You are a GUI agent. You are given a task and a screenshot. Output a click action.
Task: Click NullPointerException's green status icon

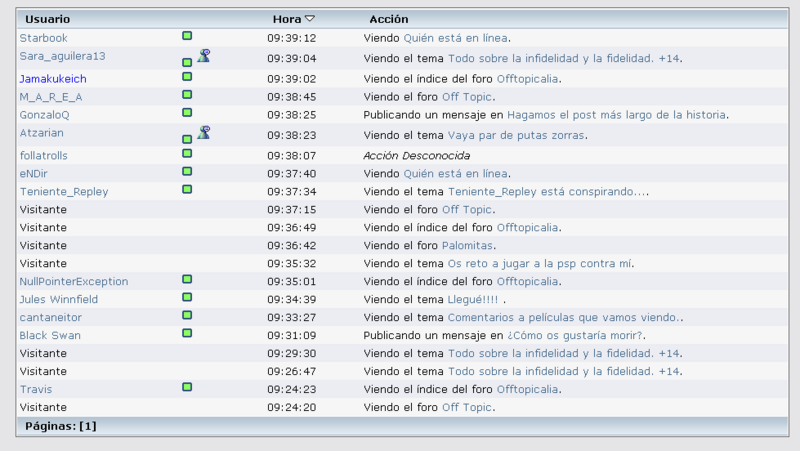coord(187,279)
